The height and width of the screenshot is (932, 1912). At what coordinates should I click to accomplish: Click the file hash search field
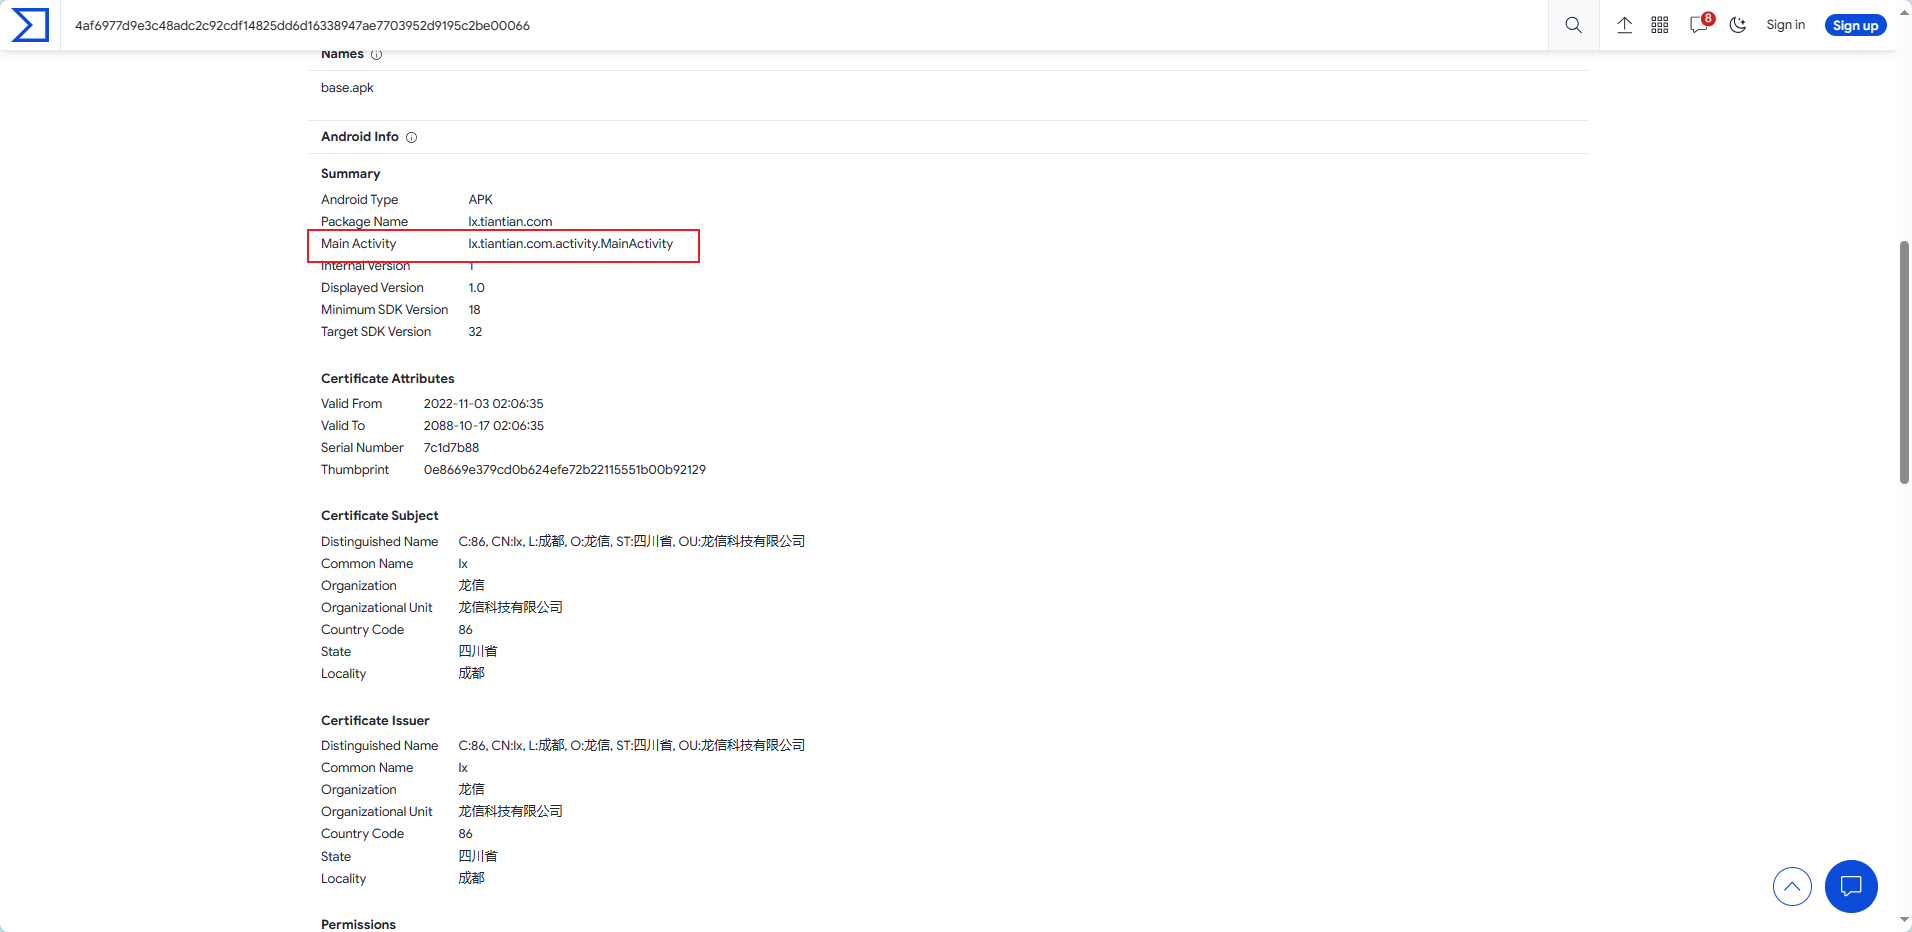(800, 25)
